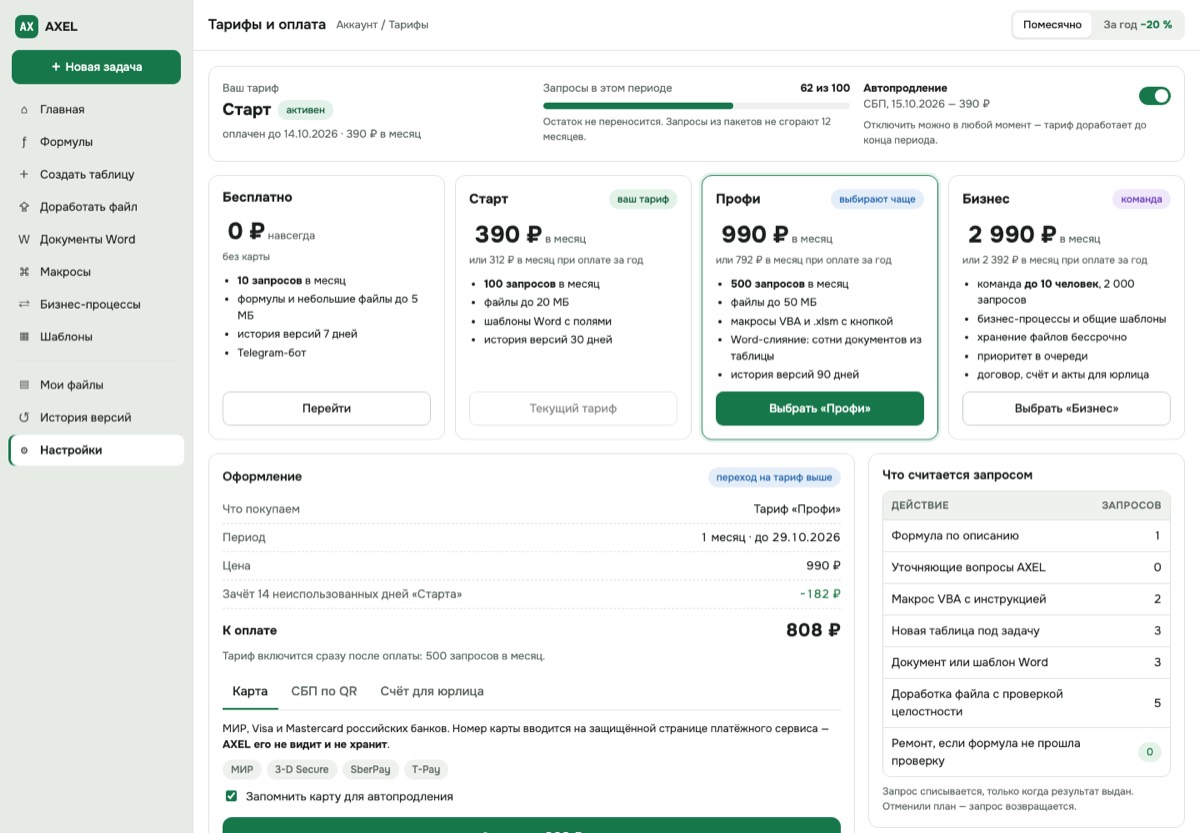Uncheck Запомнить карту для автопродления
This screenshot has height=833, width=1200.
pyautogui.click(x=231, y=796)
